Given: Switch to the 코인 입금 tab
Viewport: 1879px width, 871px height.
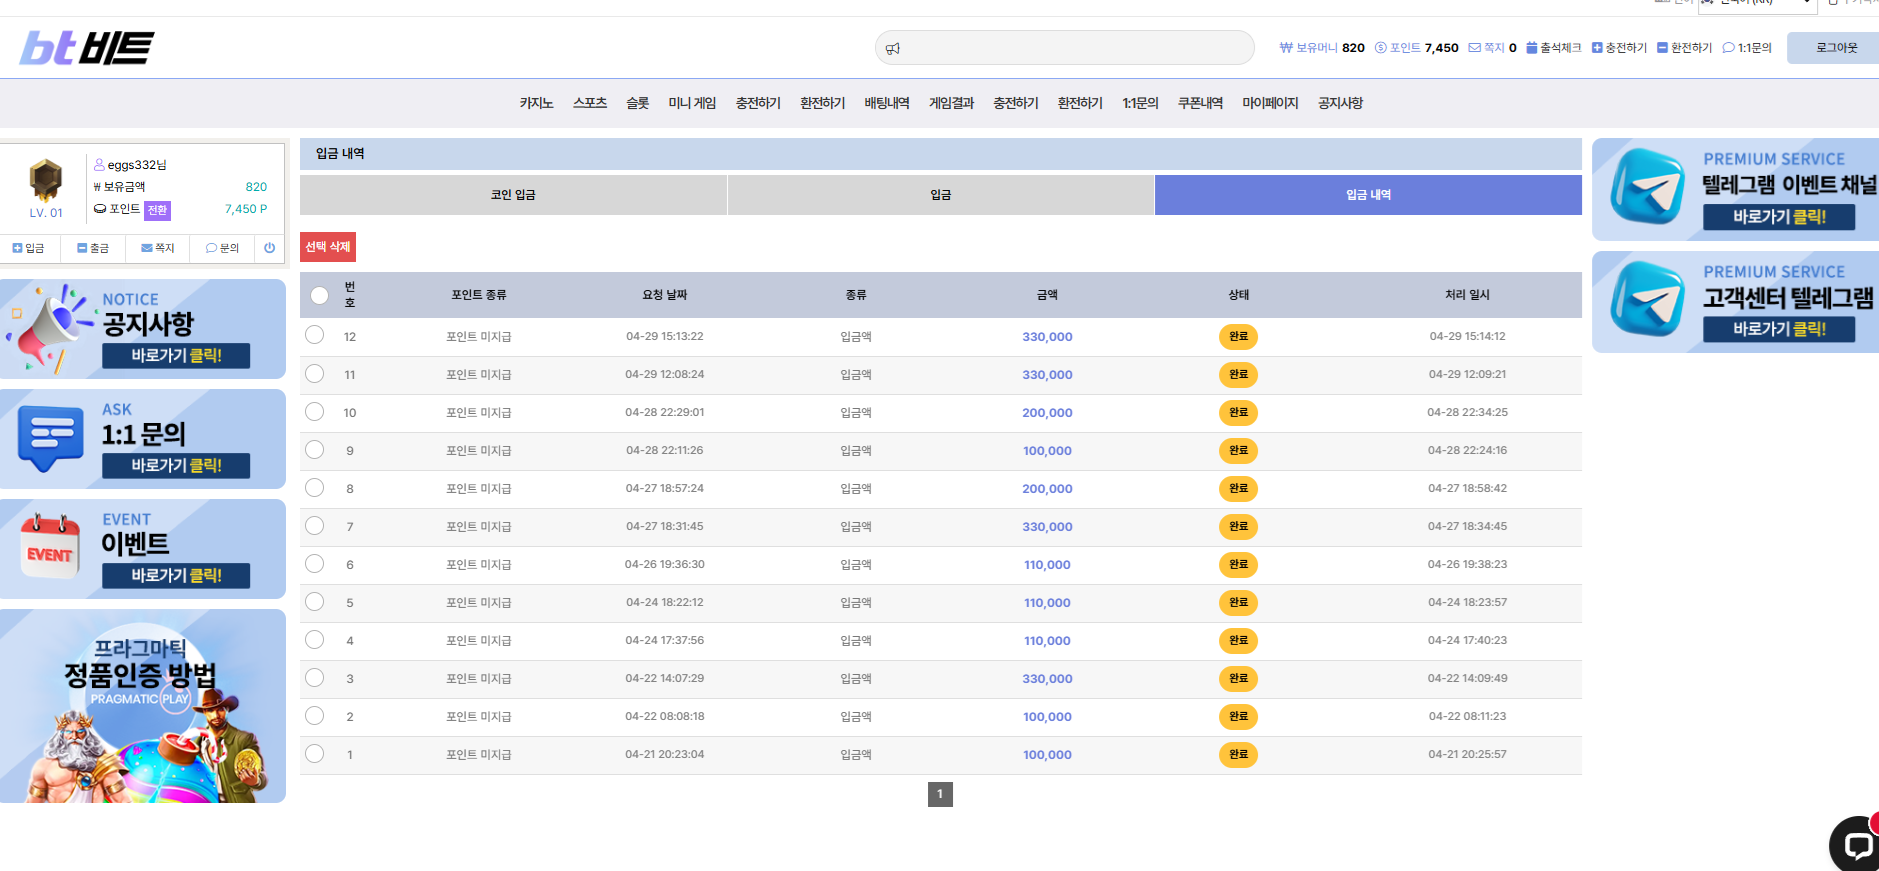Looking at the screenshot, I should [513, 195].
